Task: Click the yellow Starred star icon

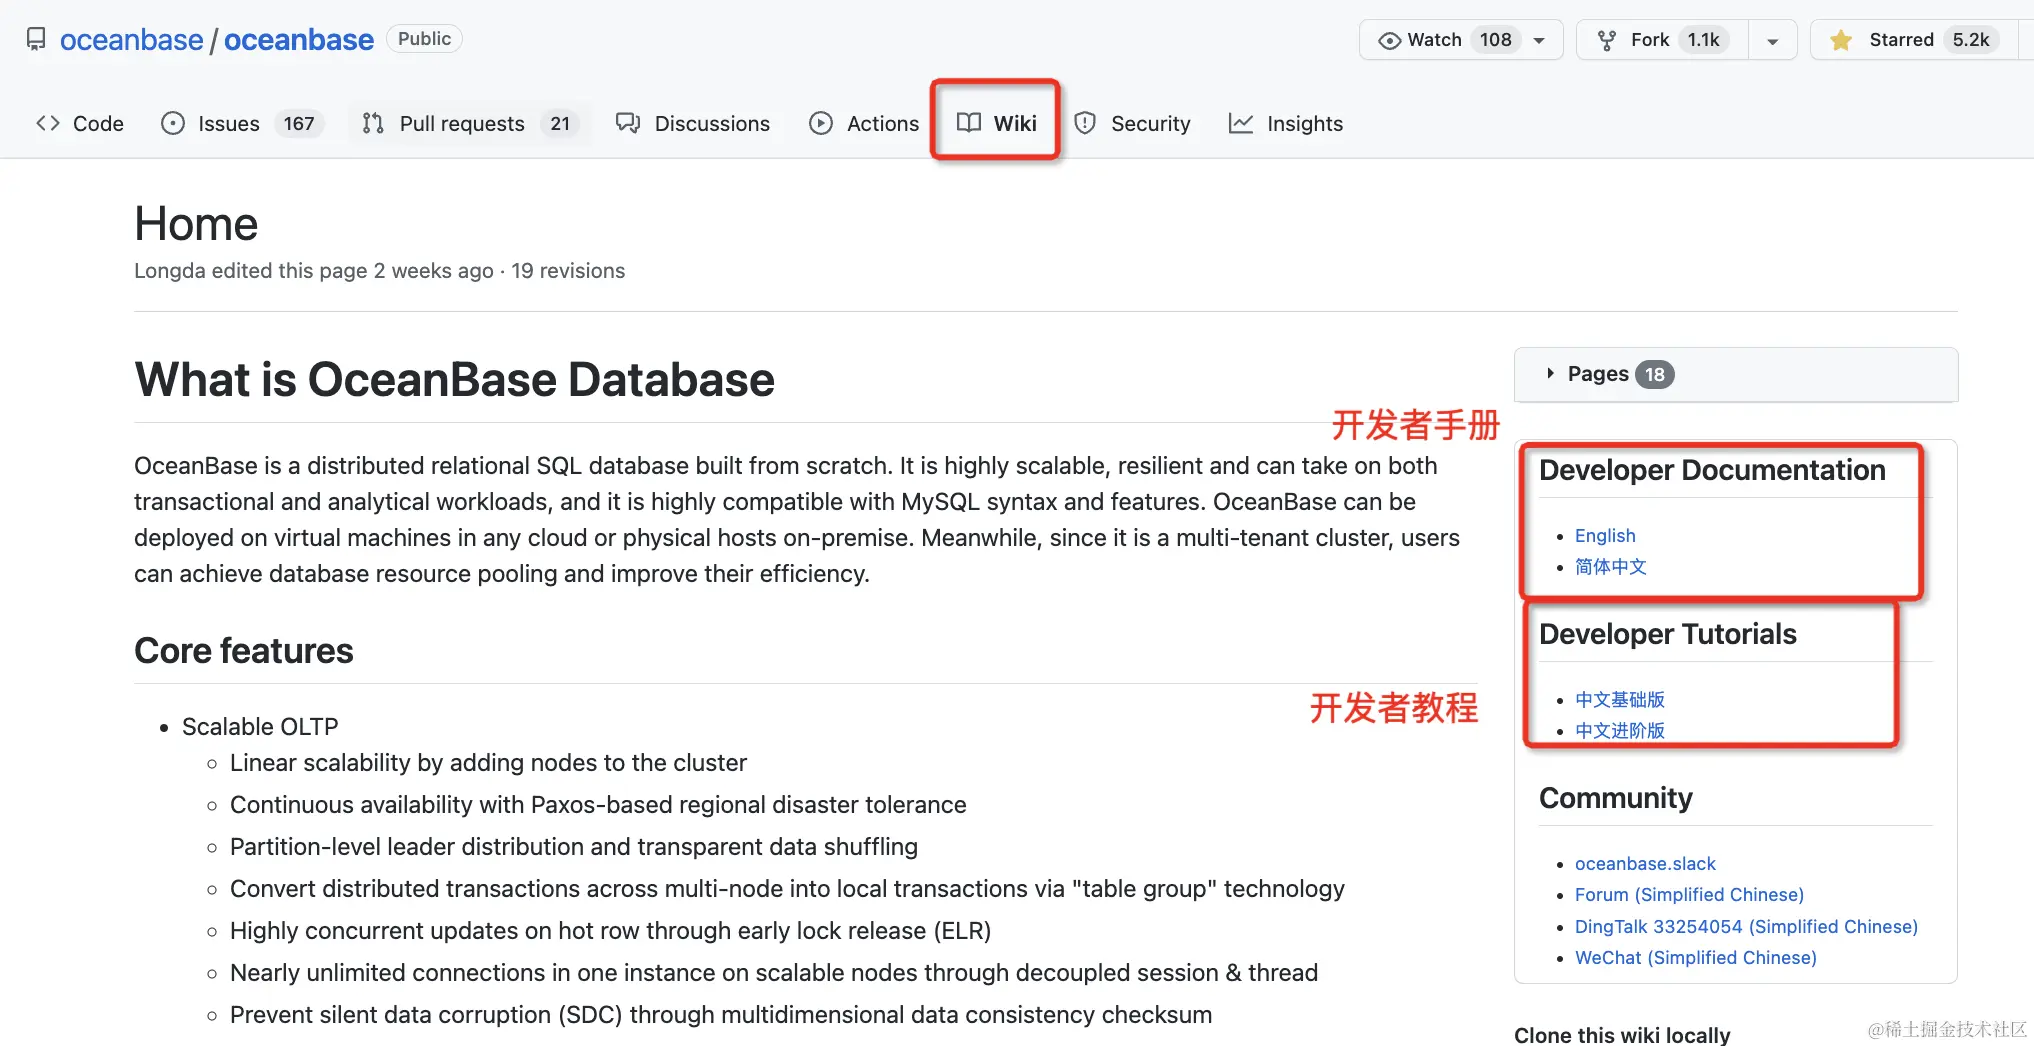Action: click(1841, 40)
